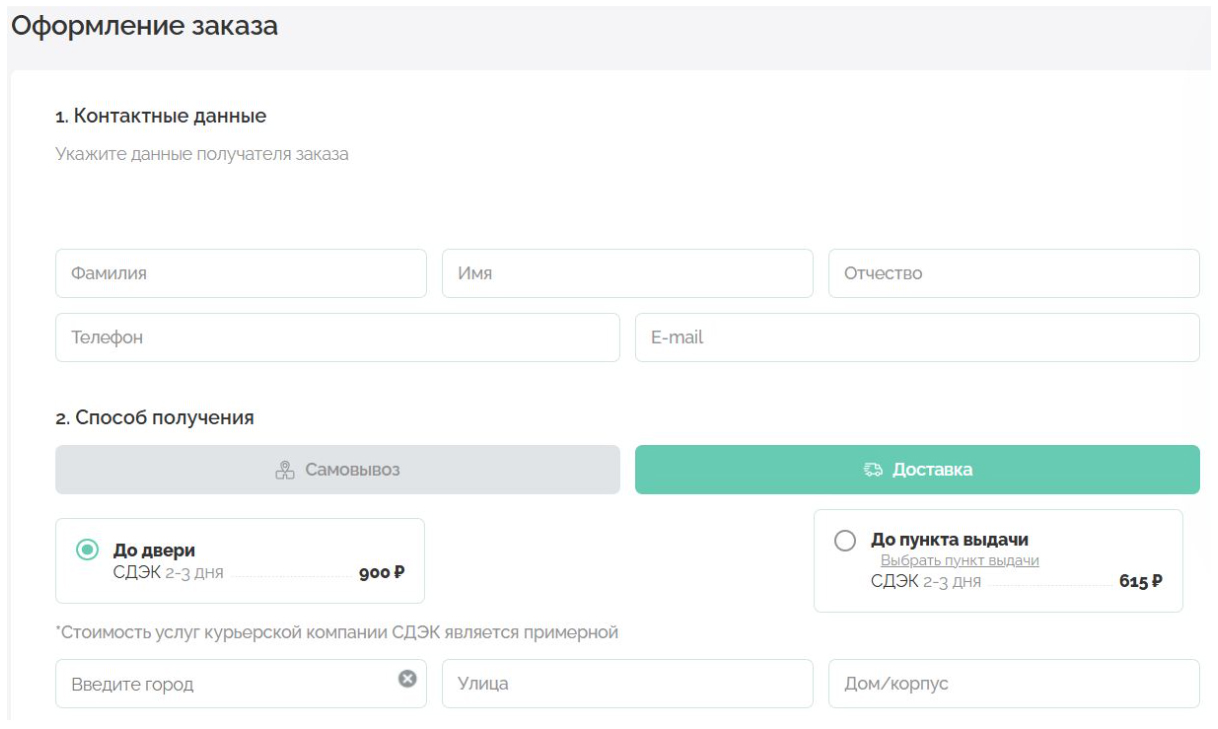Click the 900 ₽ door delivery price
This screenshot has height=729, width=1218.
[381, 573]
